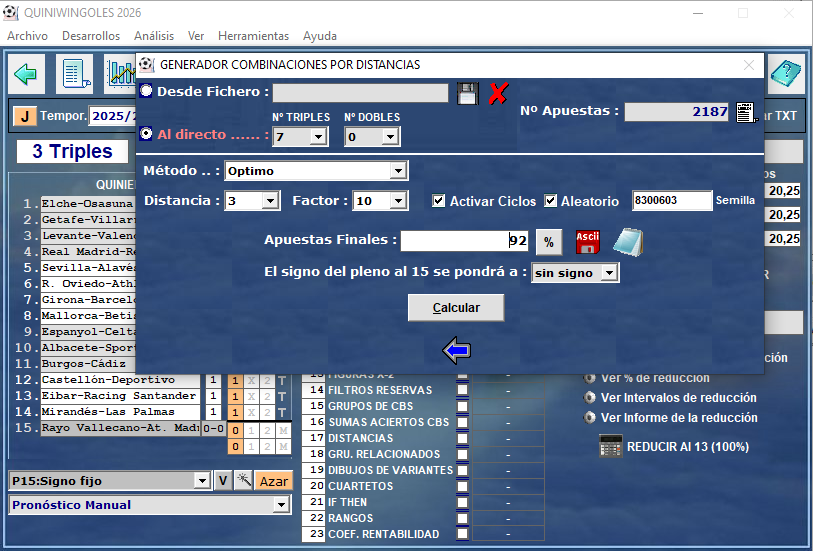Viewport: 813px width, 551px height.
Task: Close the Generador Combinaciones dialog
Action: coord(749,65)
